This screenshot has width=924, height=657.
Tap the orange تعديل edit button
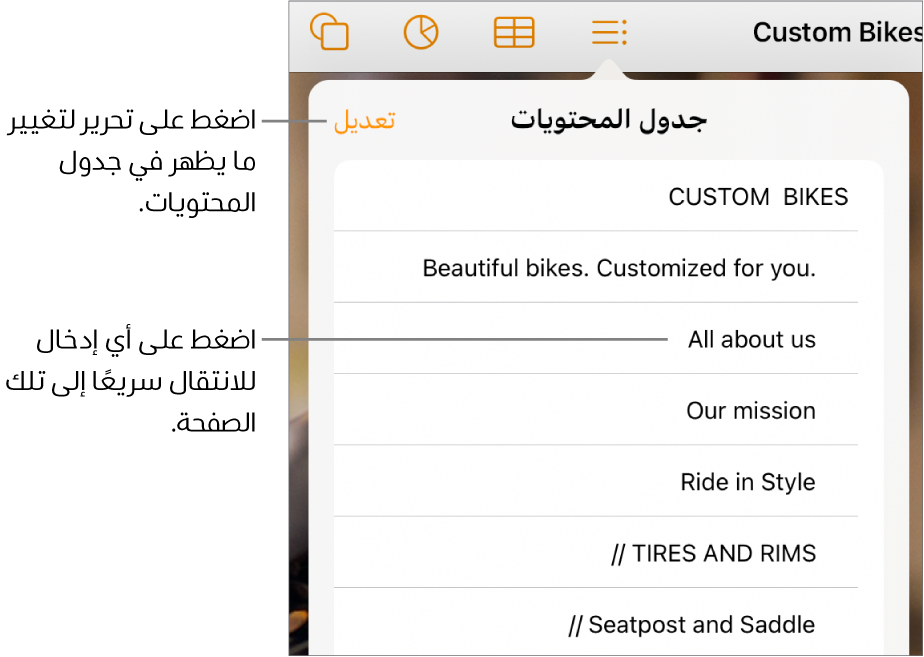(364, 120)
